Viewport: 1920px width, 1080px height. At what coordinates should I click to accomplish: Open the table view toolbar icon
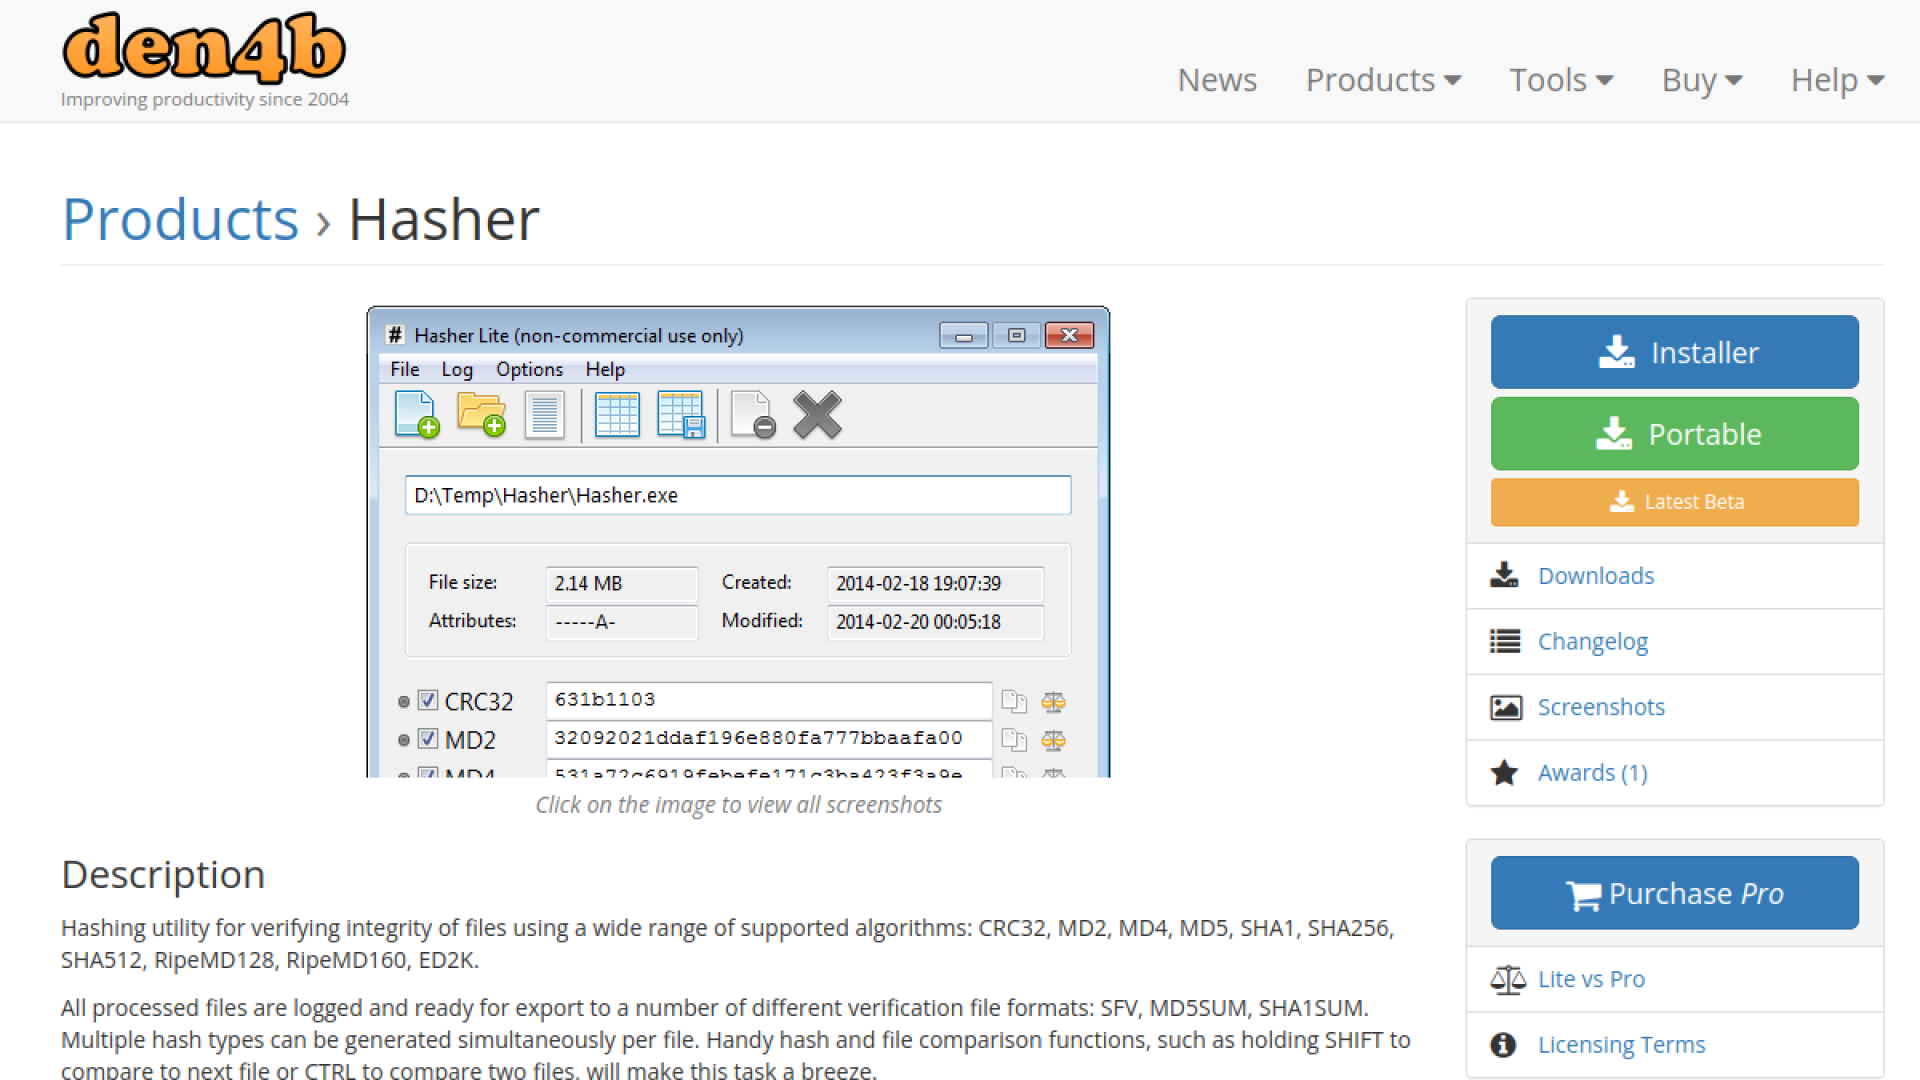click(618, 414)
